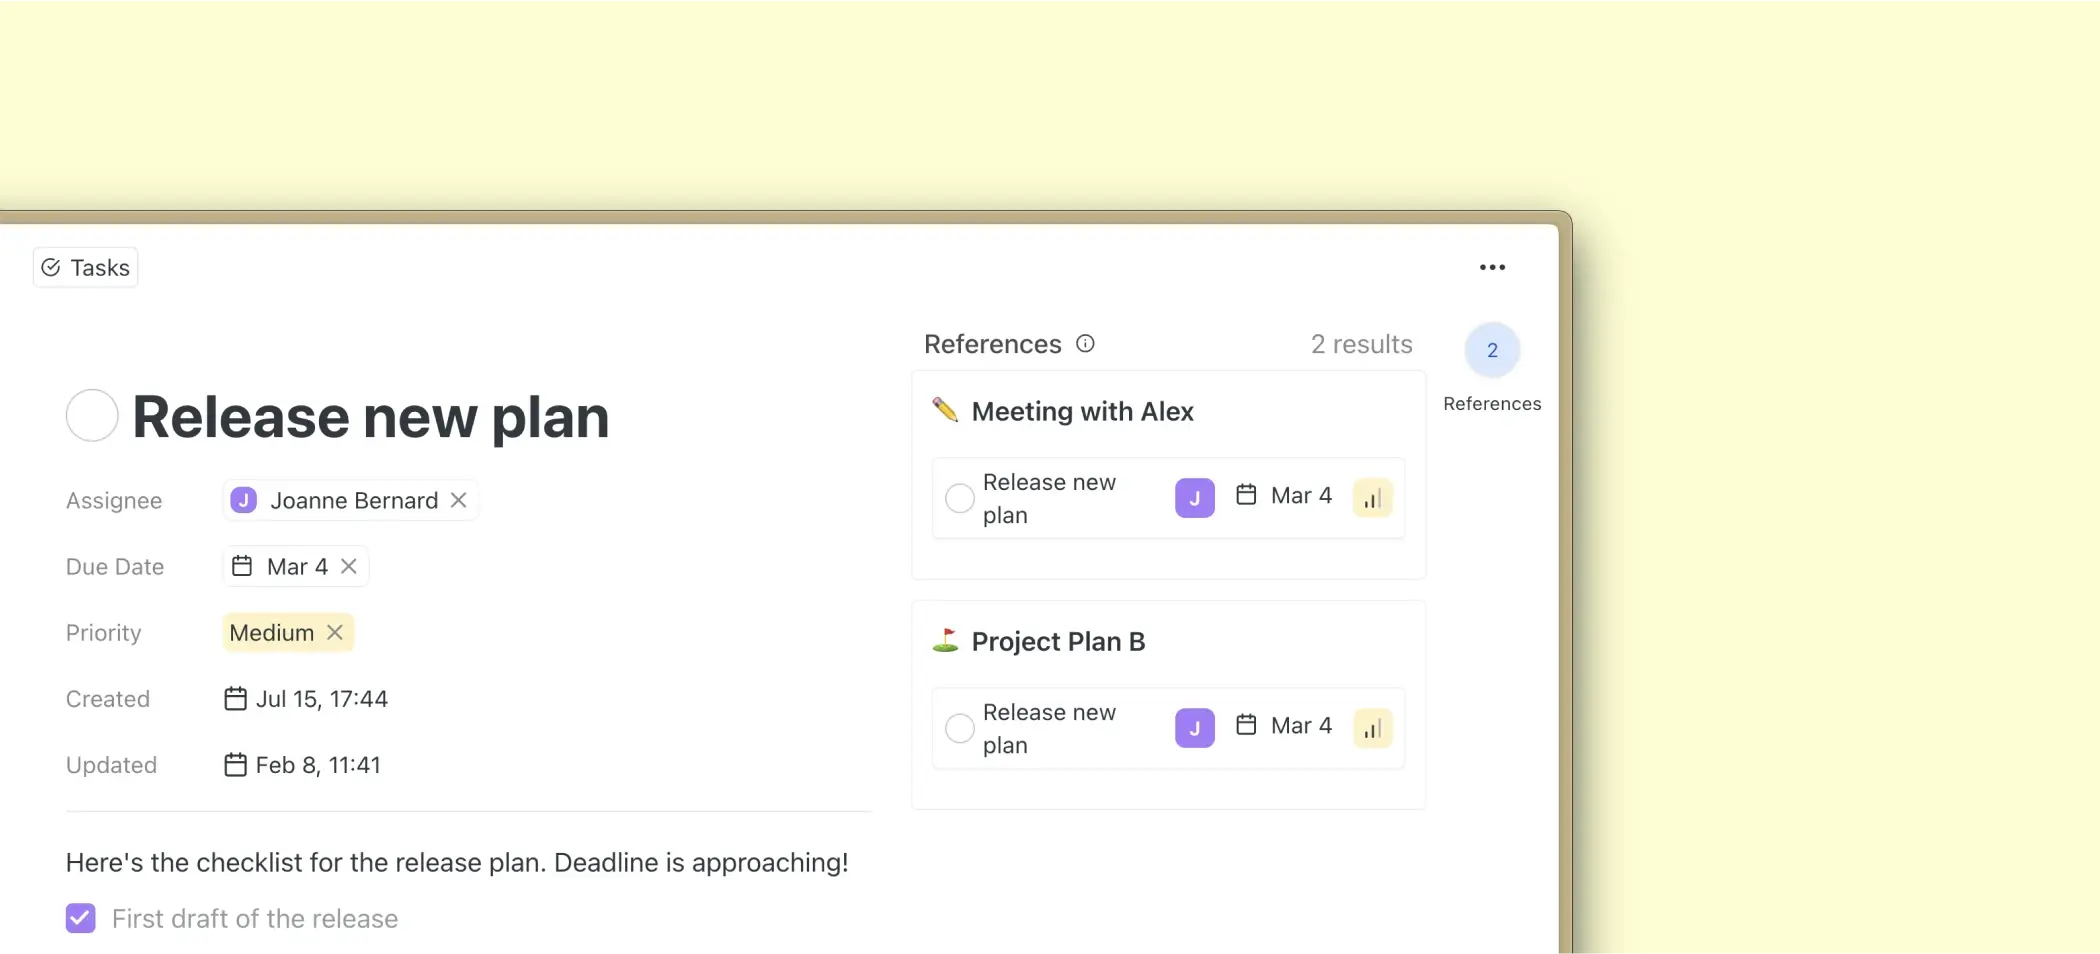Click assignee avatar J in Project Plan B card
The height and width of the screenshot is (954, 2100).
coord(1194,728)
